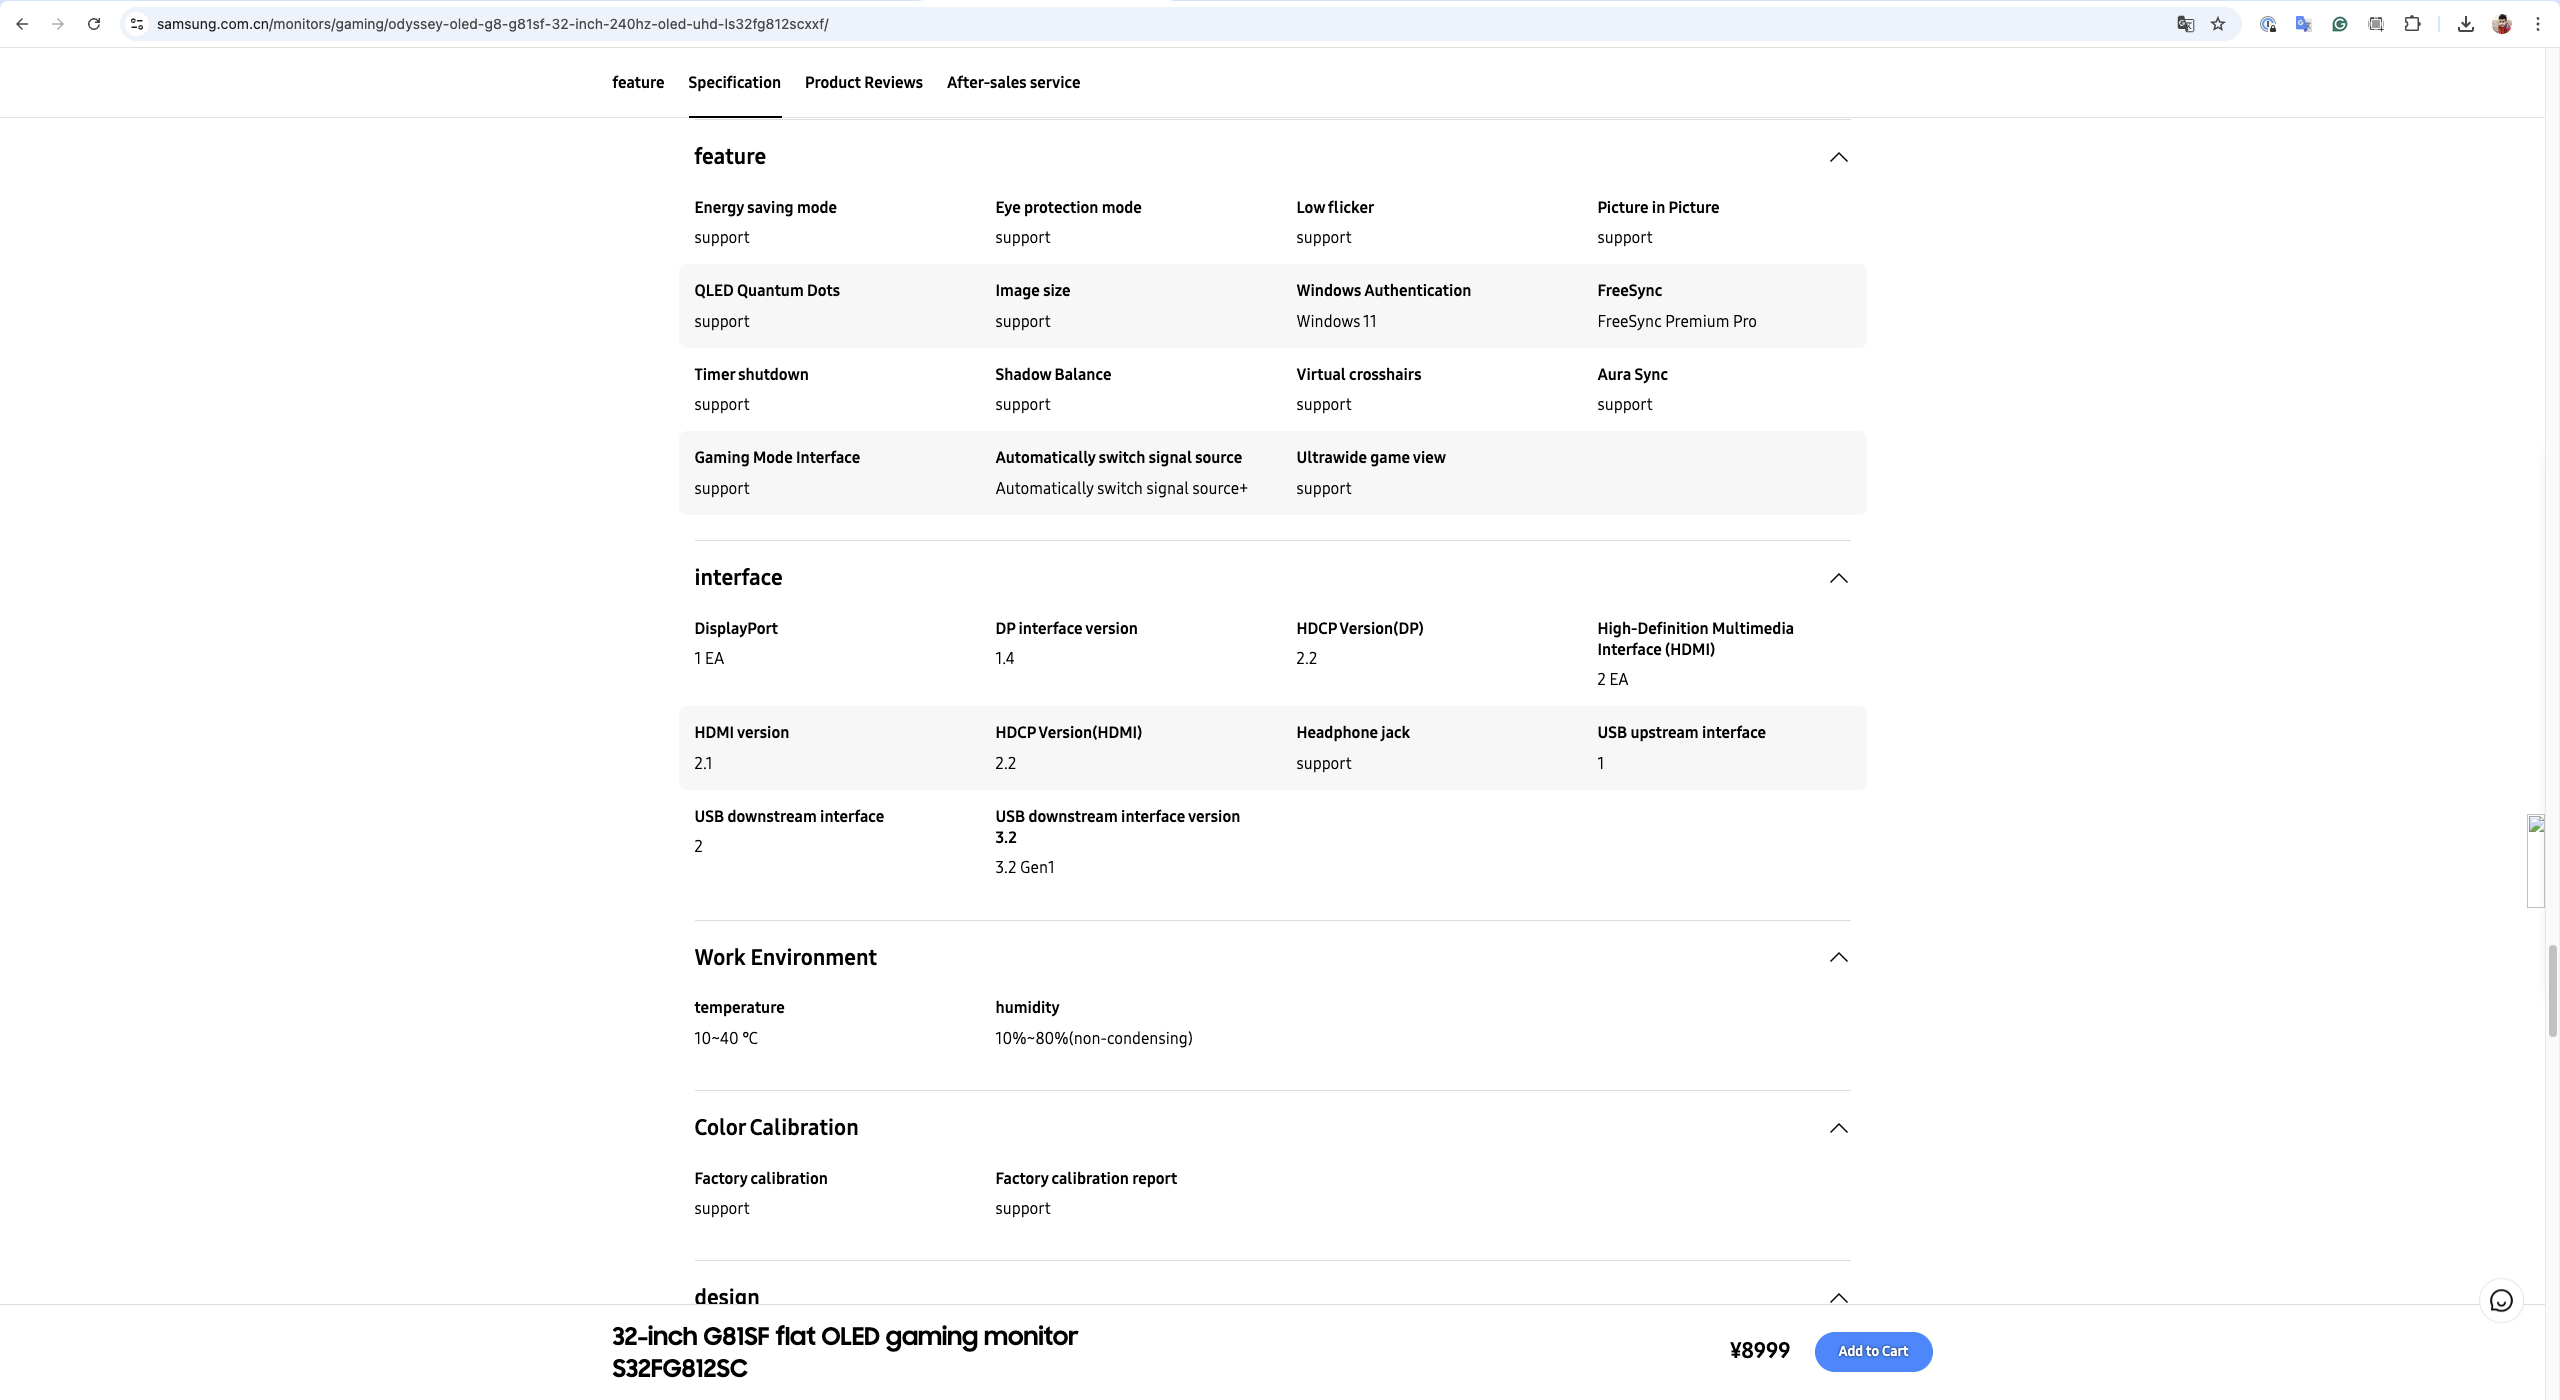Reload the Samsung product page
Viewport: 2560px width, 1400px height.
(94, 24)
